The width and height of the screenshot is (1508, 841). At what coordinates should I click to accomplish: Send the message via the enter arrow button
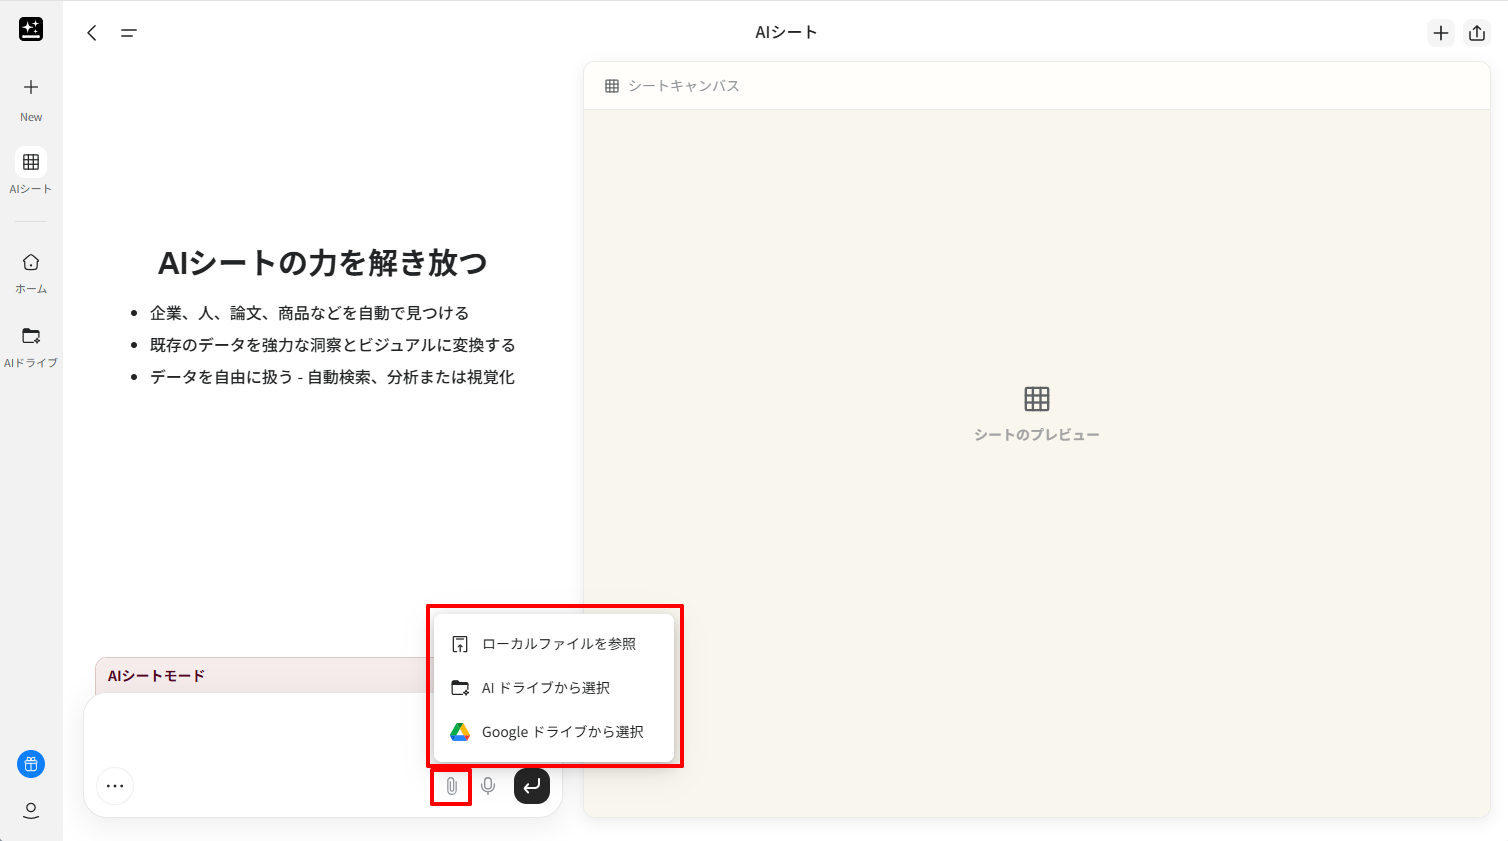point(532,786)
